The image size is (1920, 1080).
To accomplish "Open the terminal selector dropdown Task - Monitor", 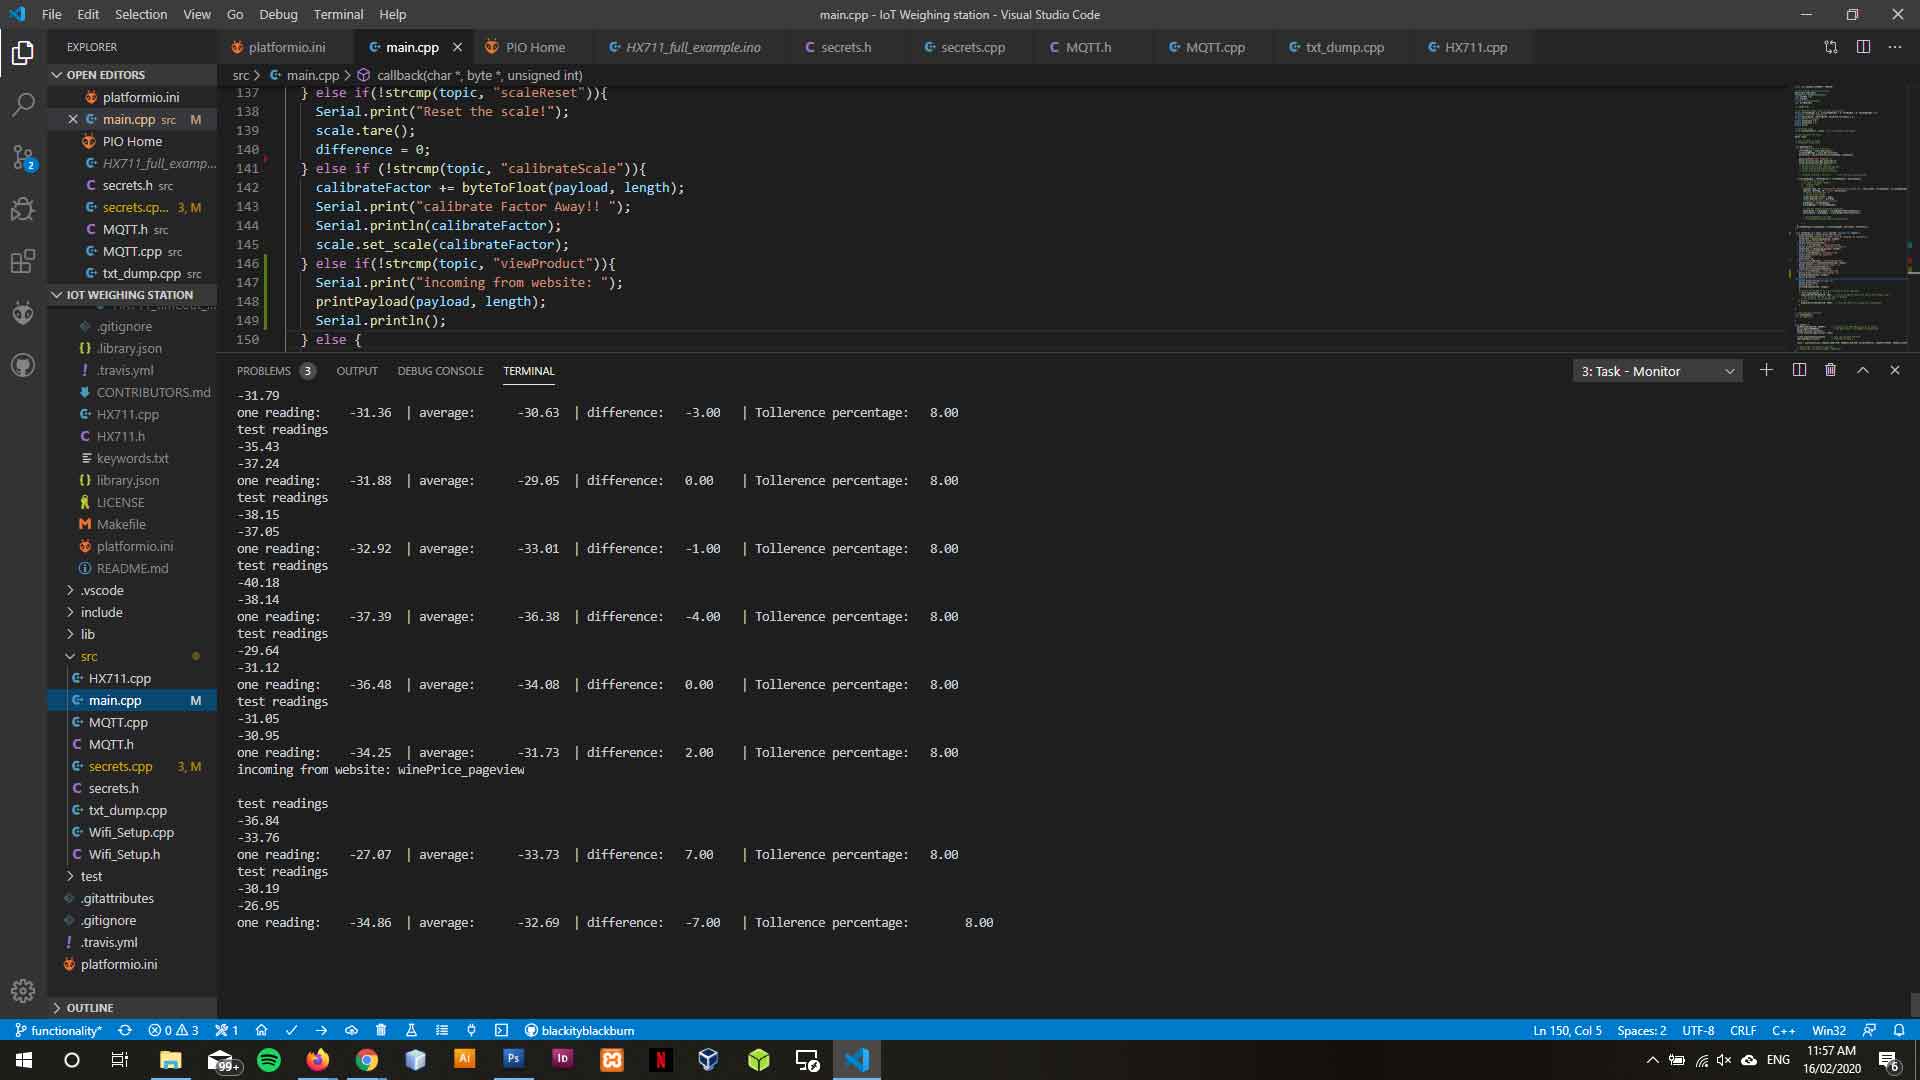I will coord(1657,371).
